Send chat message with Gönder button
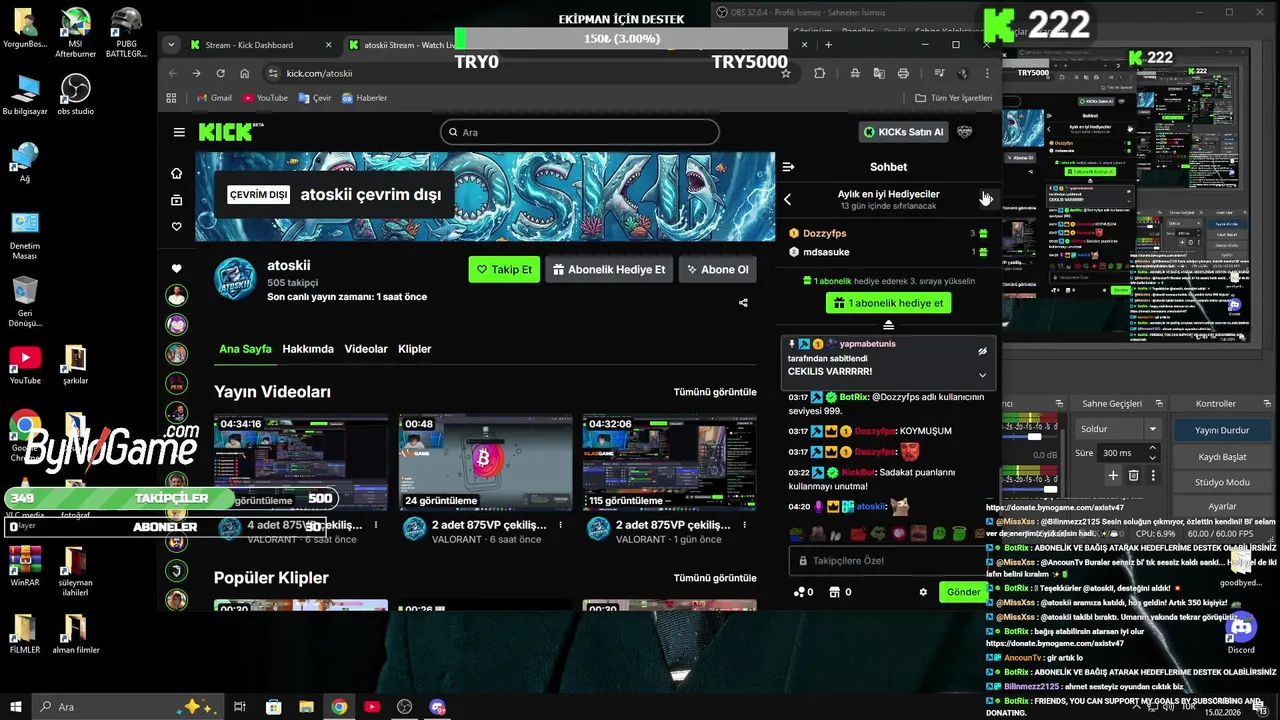This screenshot has width=1280, height=720. (x=963, y=592)
